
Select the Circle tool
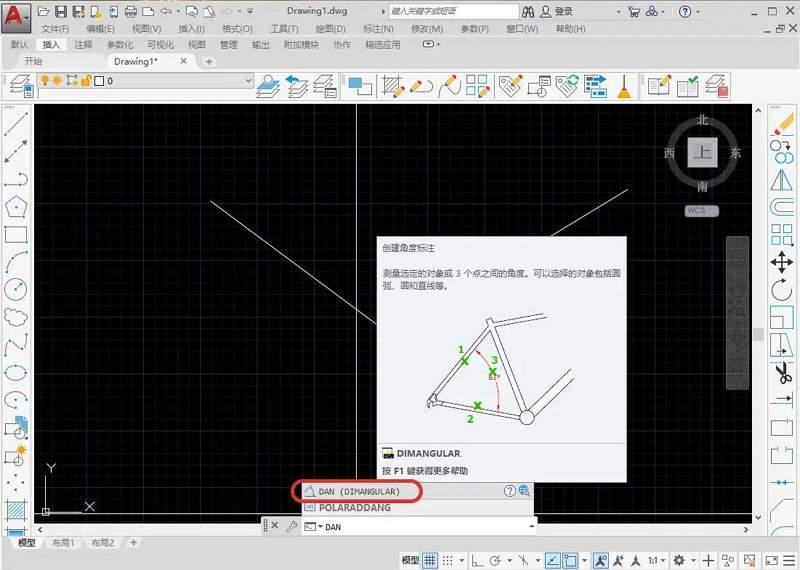16,289
